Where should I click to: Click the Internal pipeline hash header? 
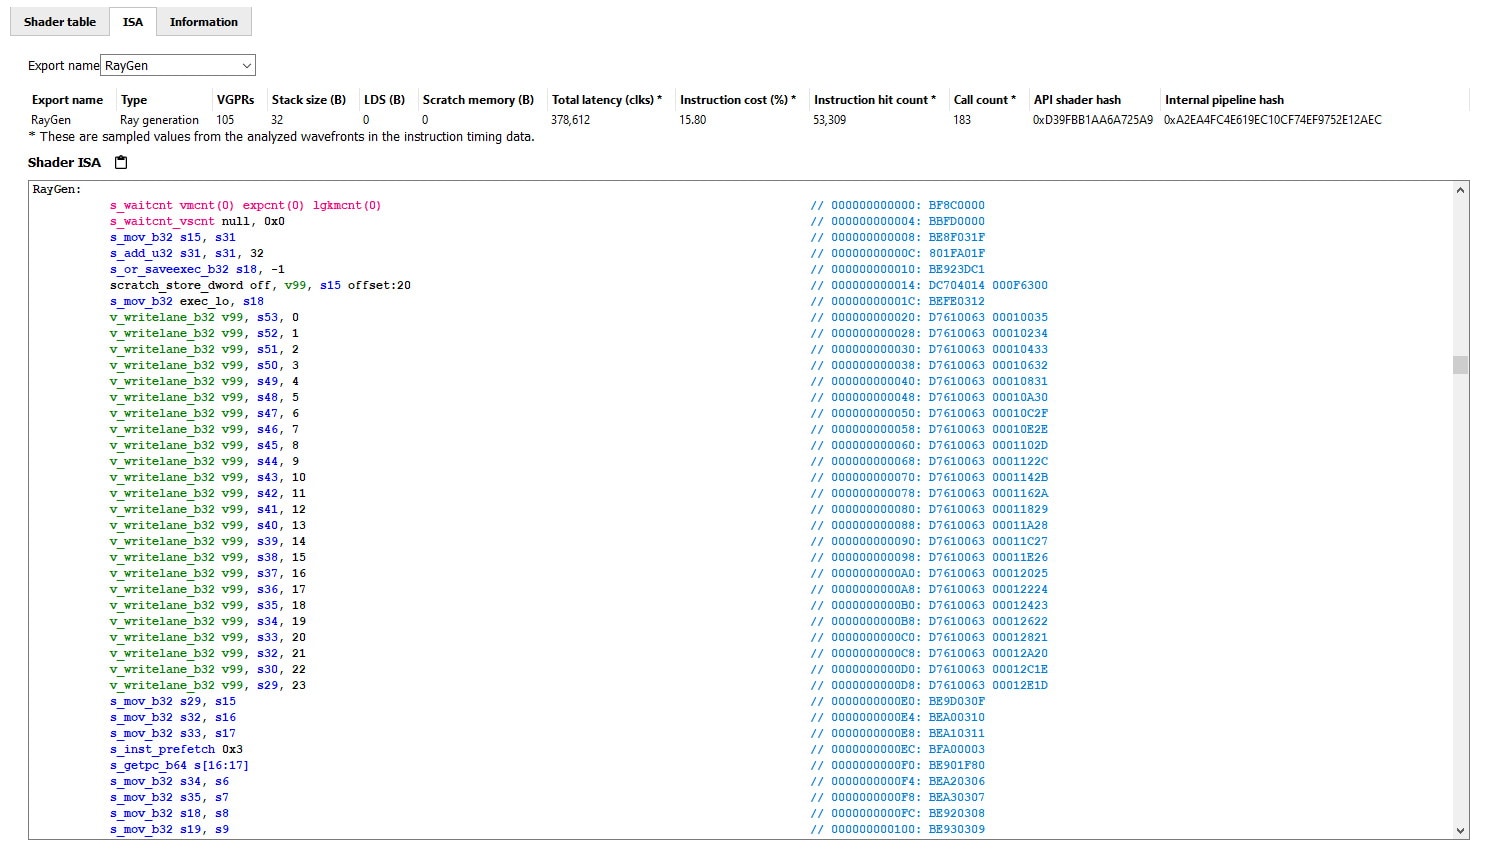point(1224,100)
